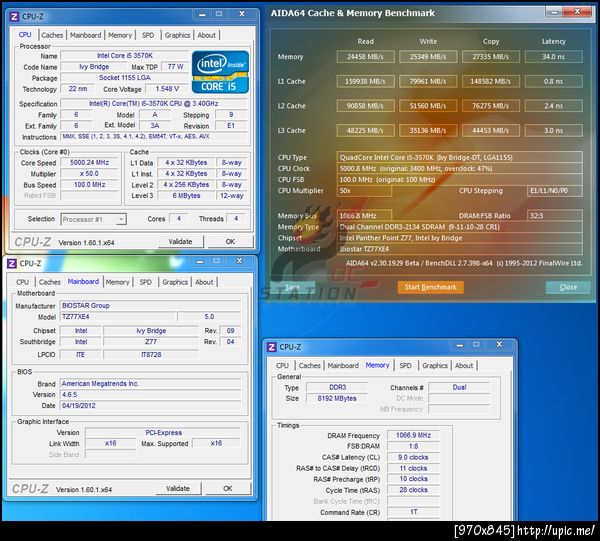The image size is (600, 541).
Task: Select Memory tab in Mainboard CPU-Z window
Action: [117, 282]
